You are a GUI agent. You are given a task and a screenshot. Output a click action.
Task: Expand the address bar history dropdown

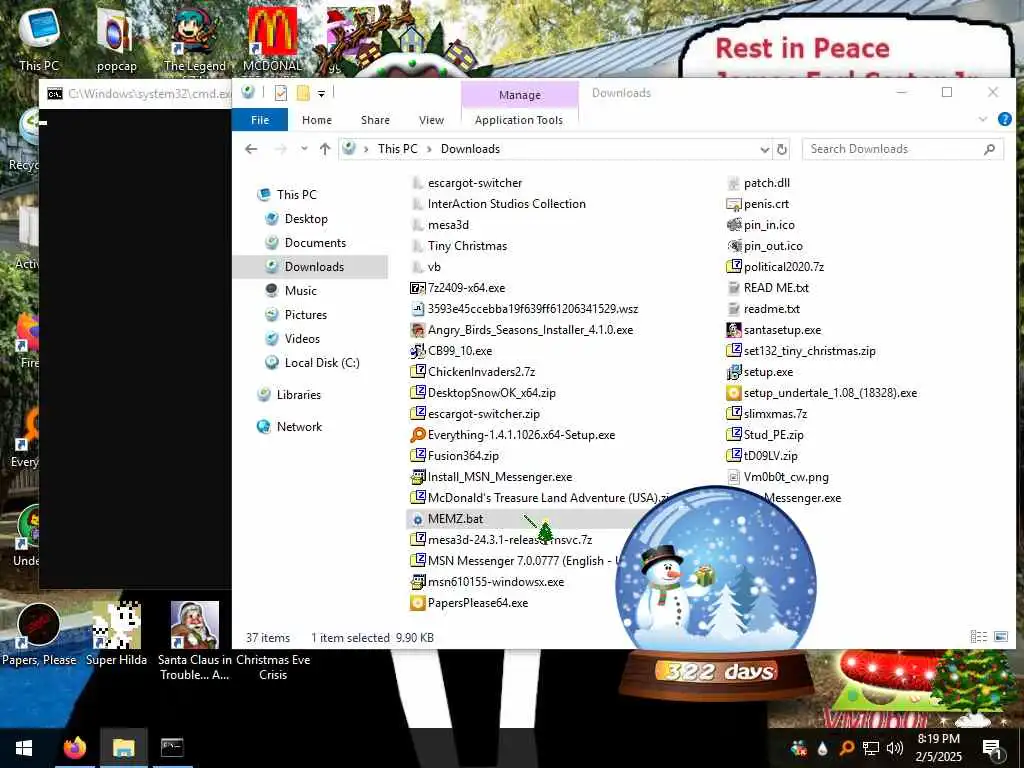(x=765, y=150)
